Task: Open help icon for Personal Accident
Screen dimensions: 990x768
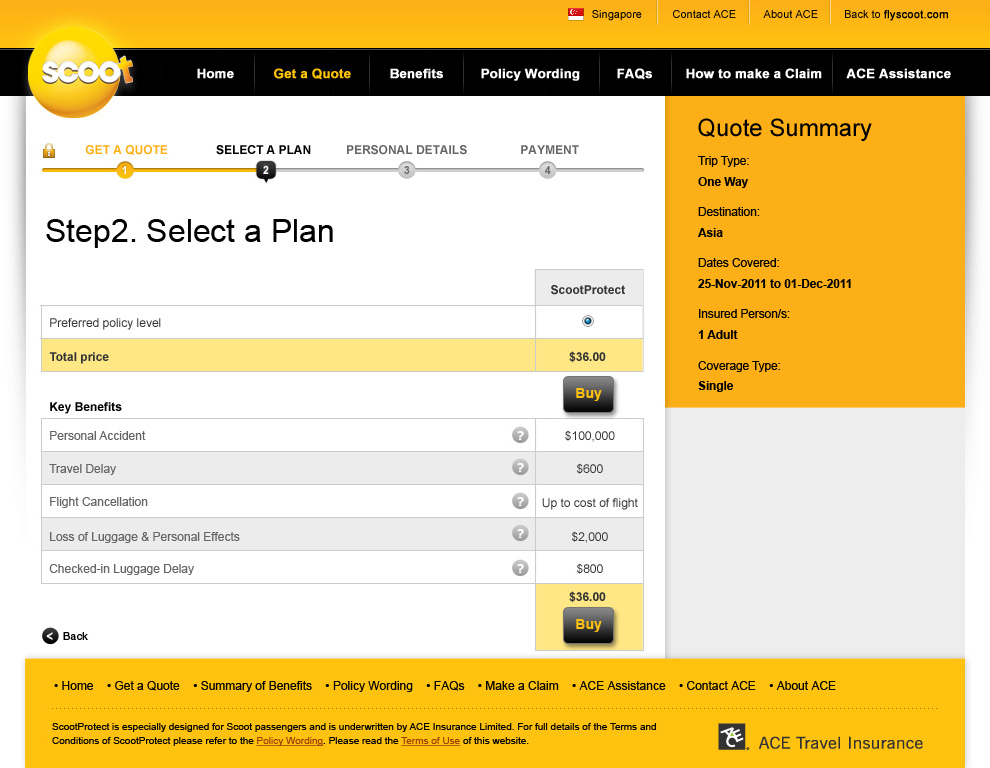Action: coord(520,435)
